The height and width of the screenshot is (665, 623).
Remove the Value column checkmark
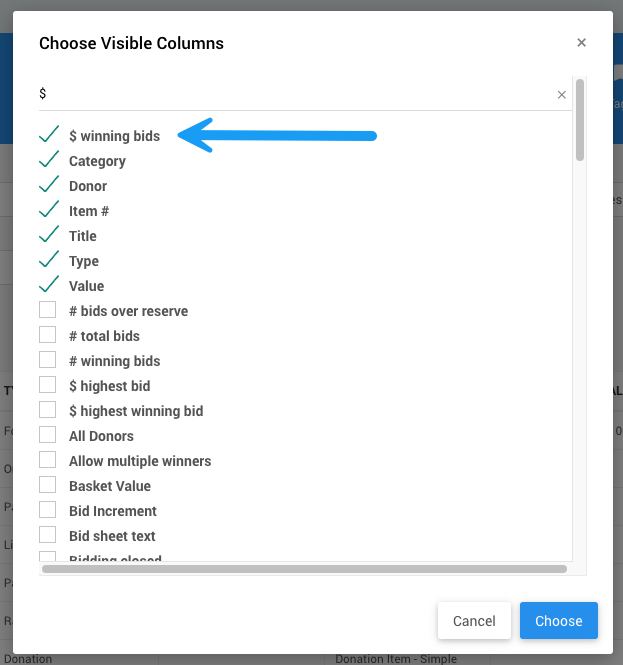click(48, 285)
